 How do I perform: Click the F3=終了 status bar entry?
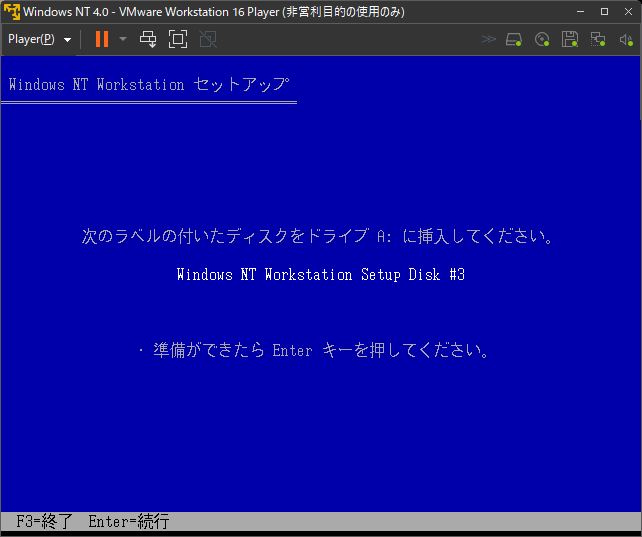pyautogui.click(x=44, y=521)
